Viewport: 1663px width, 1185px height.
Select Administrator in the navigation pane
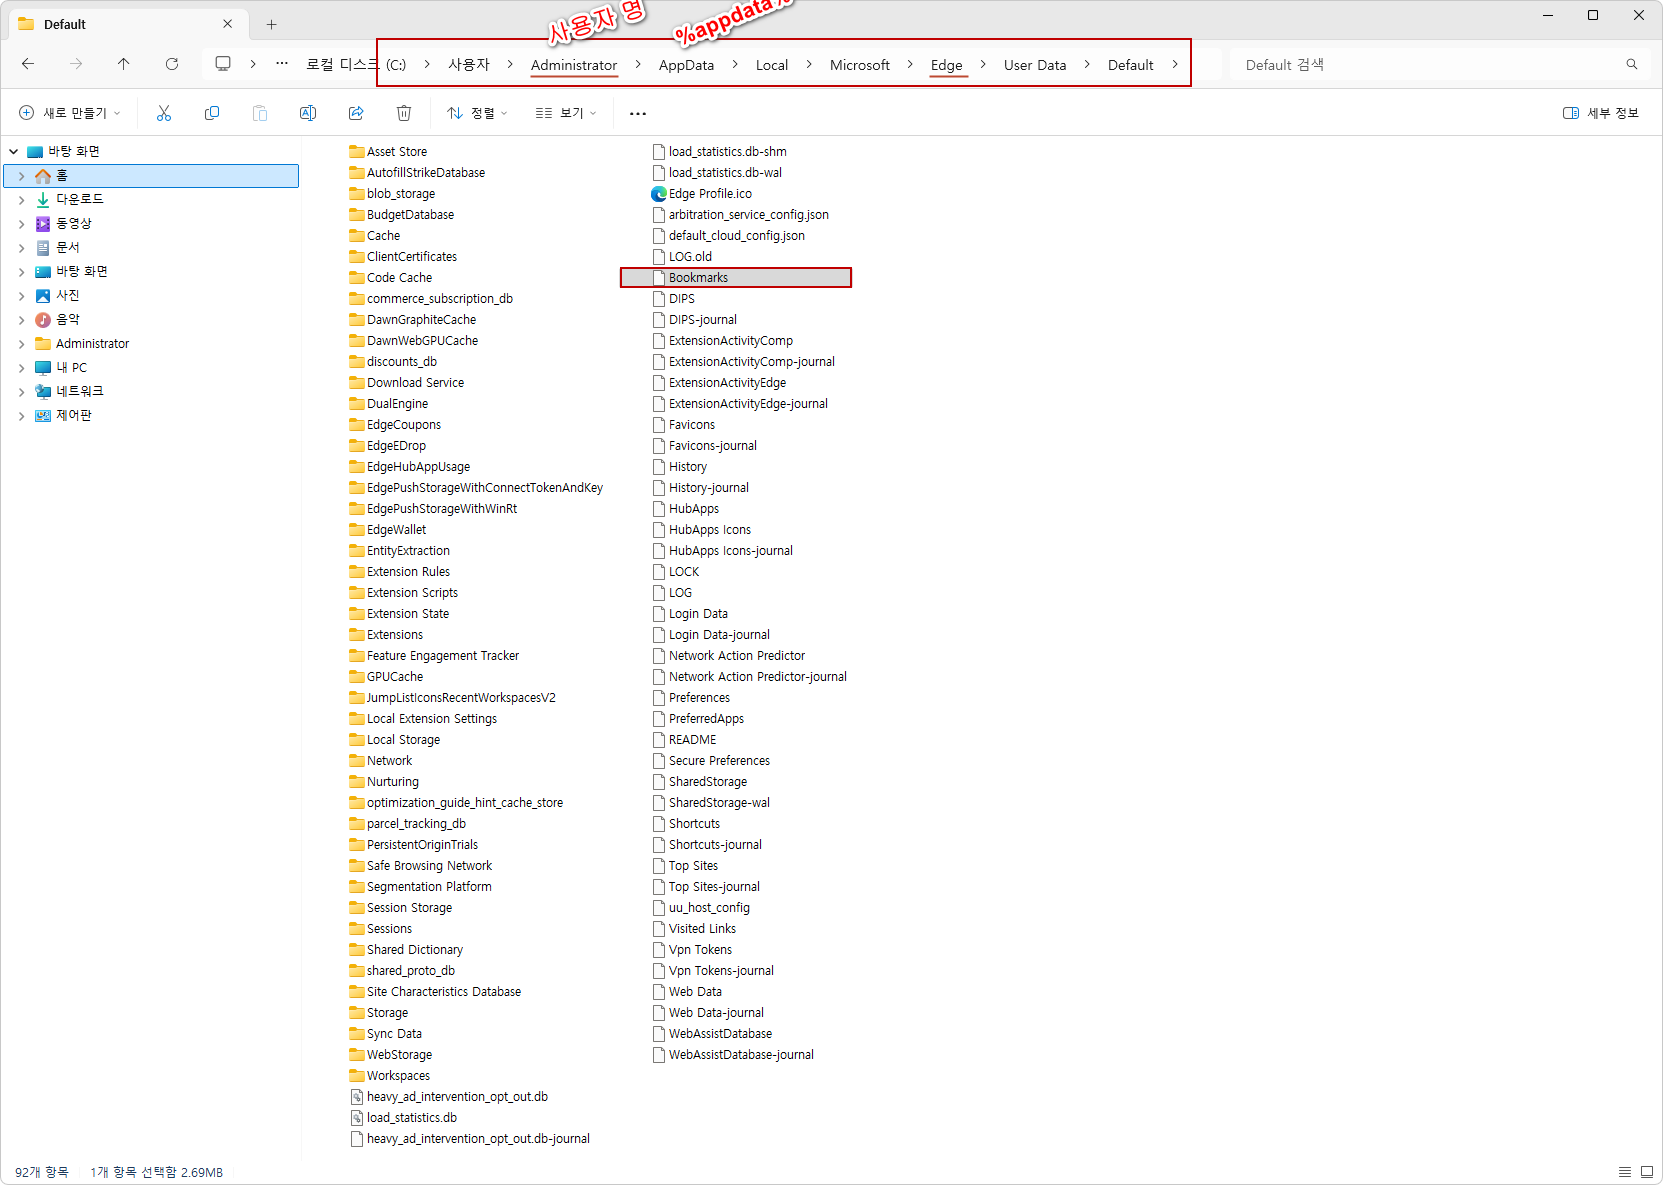pos(92,344)
